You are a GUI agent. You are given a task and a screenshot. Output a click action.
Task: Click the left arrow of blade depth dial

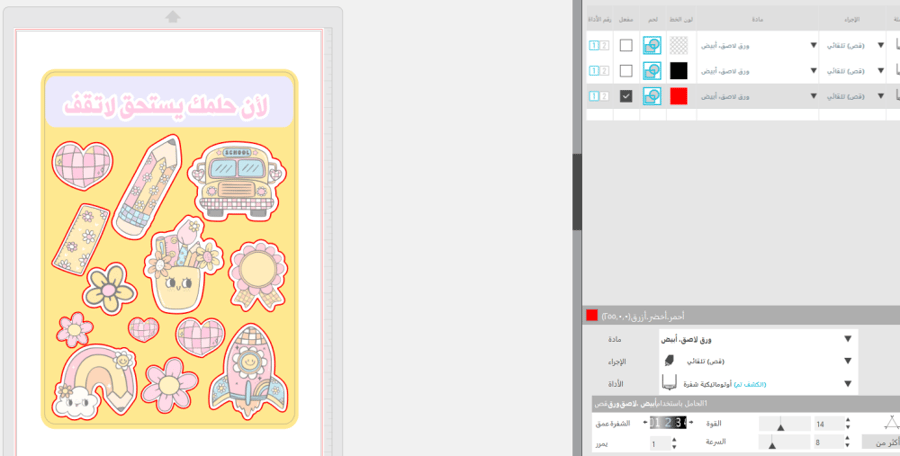click(646, 423)
